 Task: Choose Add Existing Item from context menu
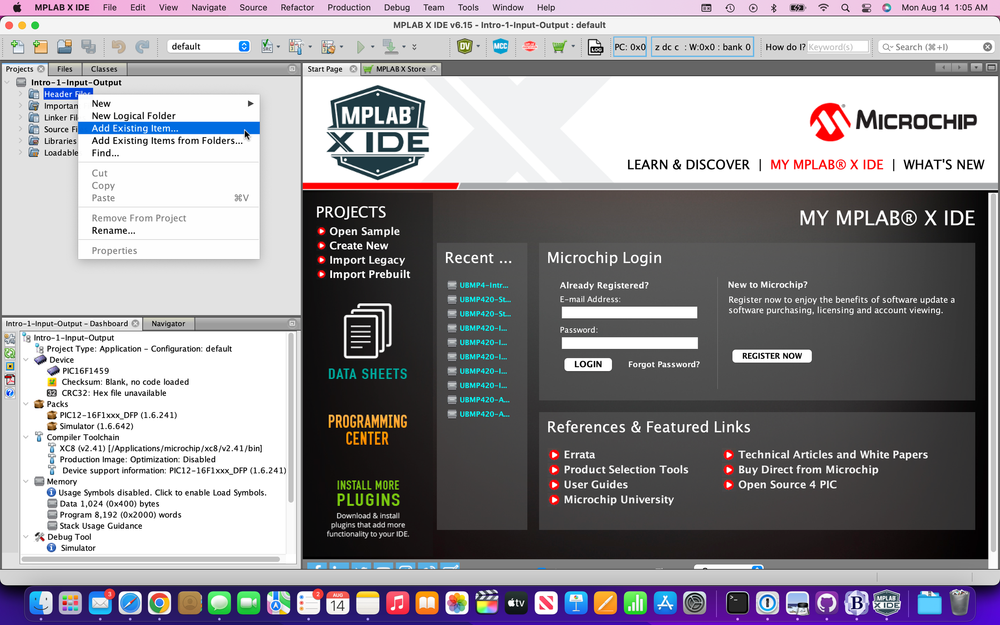coord(135,128)
